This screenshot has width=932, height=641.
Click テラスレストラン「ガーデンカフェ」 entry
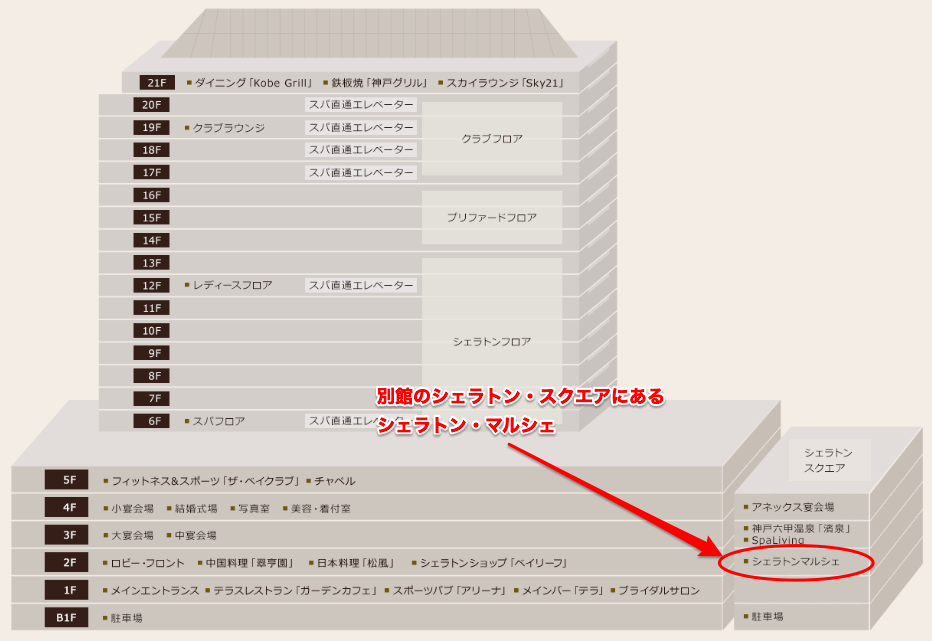(x=296, y=590)
